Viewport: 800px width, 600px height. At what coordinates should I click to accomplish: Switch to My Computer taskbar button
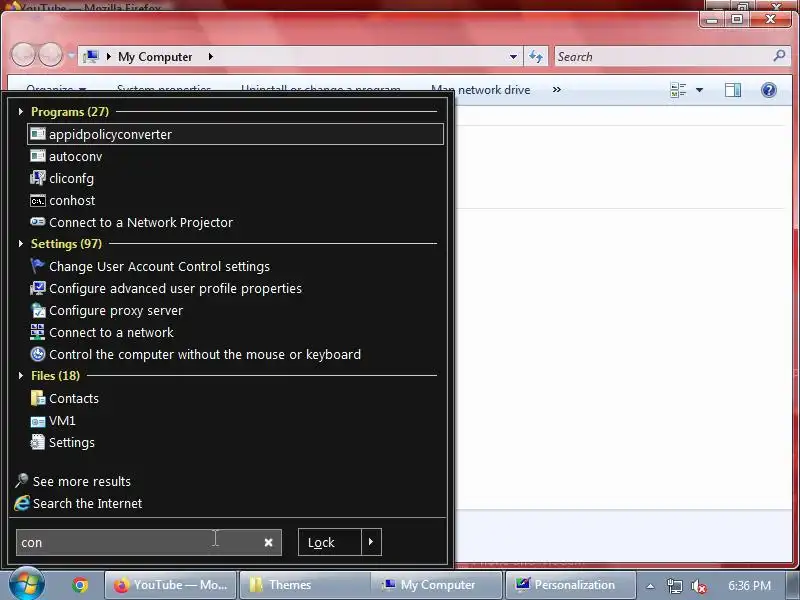pyautogui.click(x=438, y=585)
